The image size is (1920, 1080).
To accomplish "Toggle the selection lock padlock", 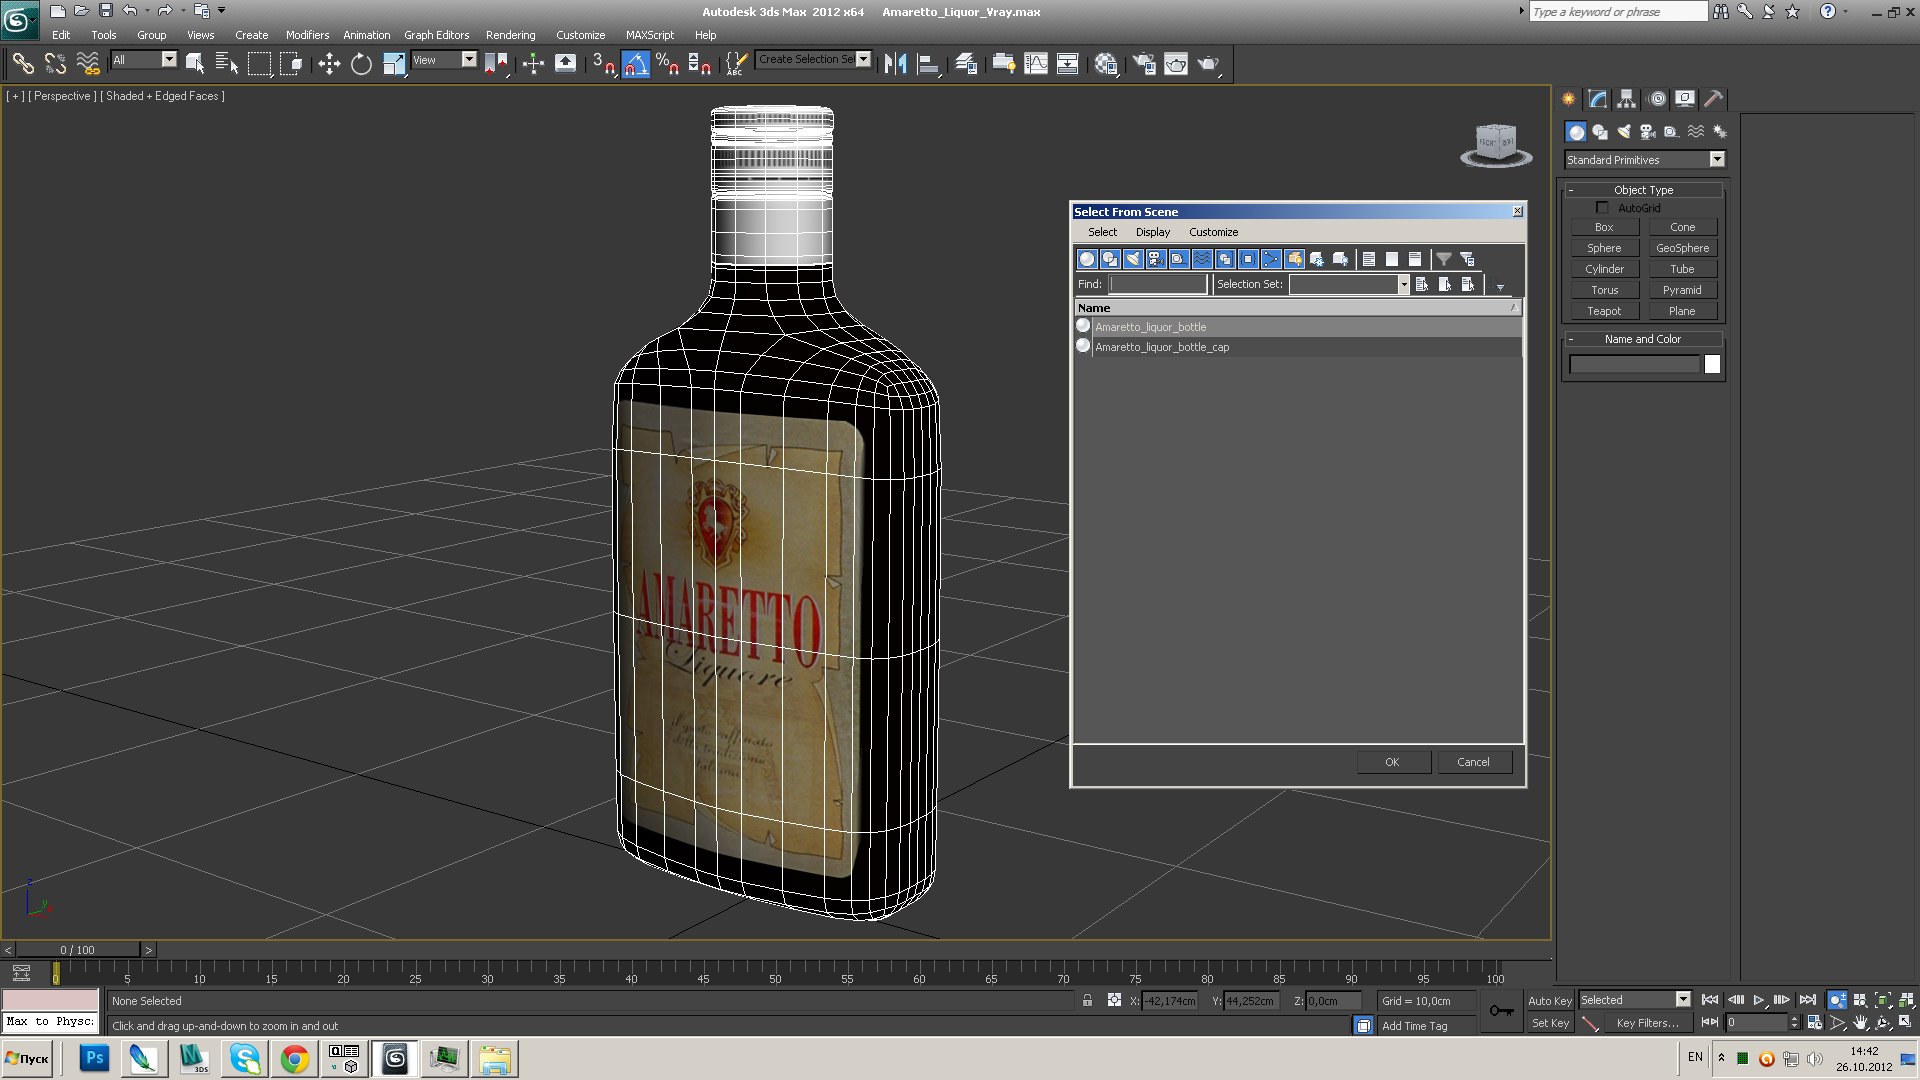I will (x=1087, y=1000).
